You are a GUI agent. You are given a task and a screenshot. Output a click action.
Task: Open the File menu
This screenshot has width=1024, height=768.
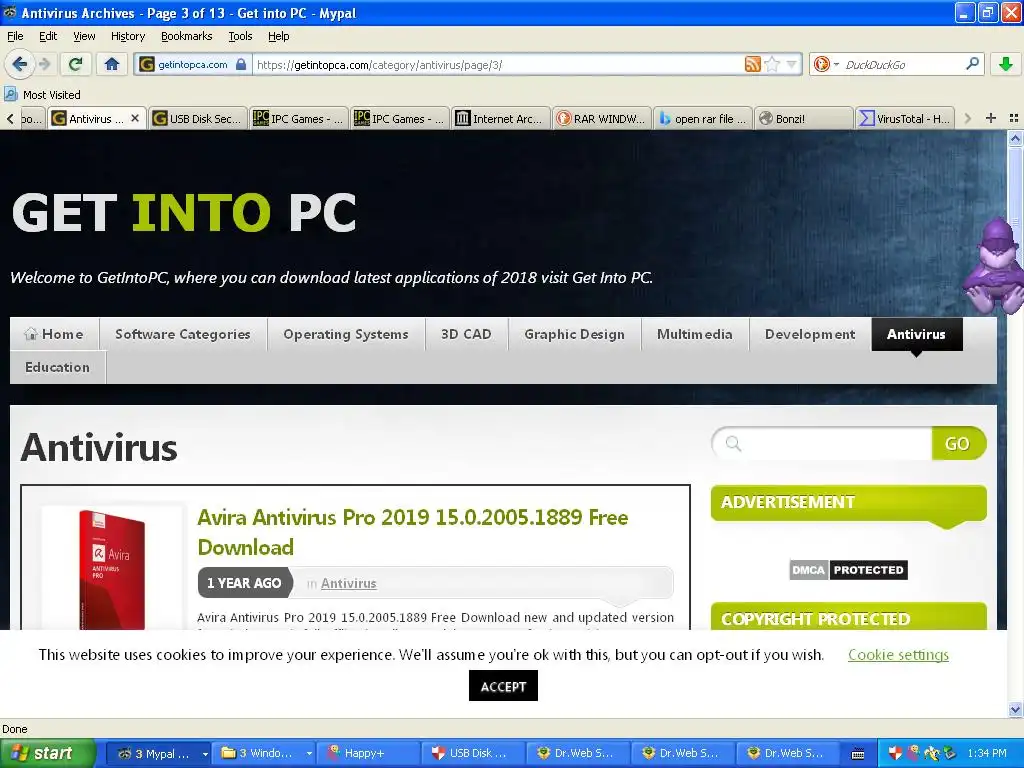click(15, 36)
